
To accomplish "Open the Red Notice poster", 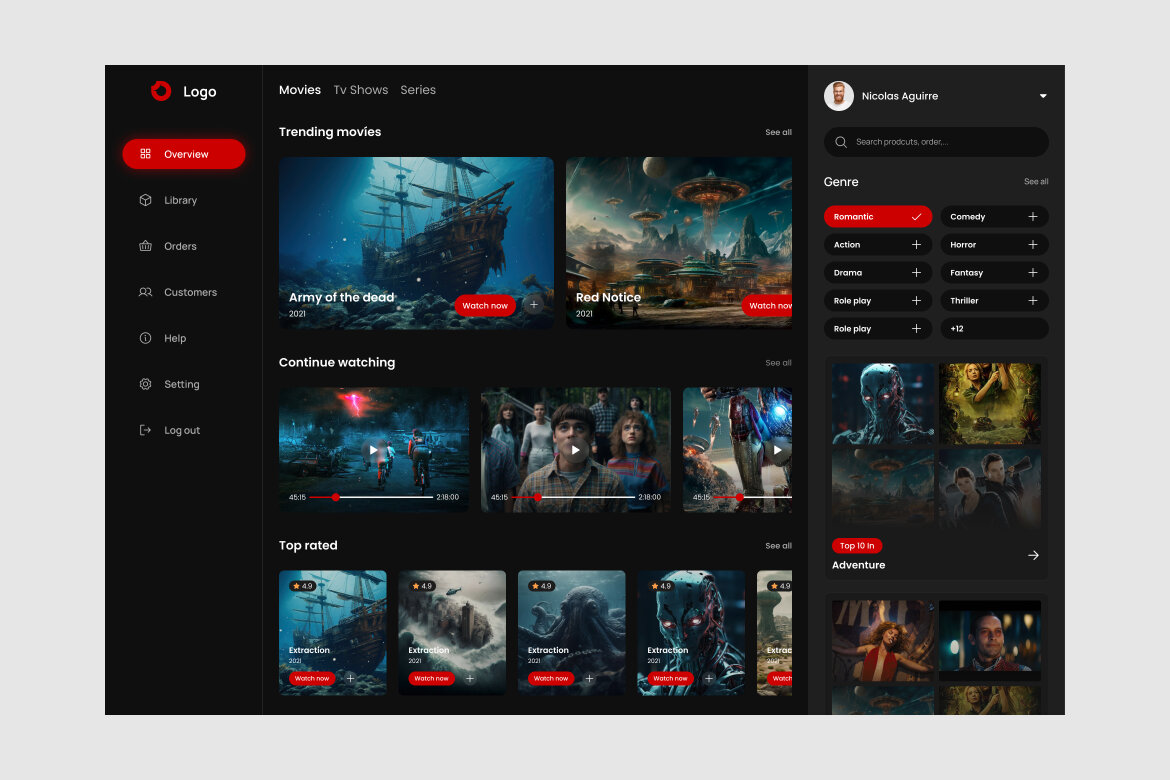I will (x=679, y=243).
